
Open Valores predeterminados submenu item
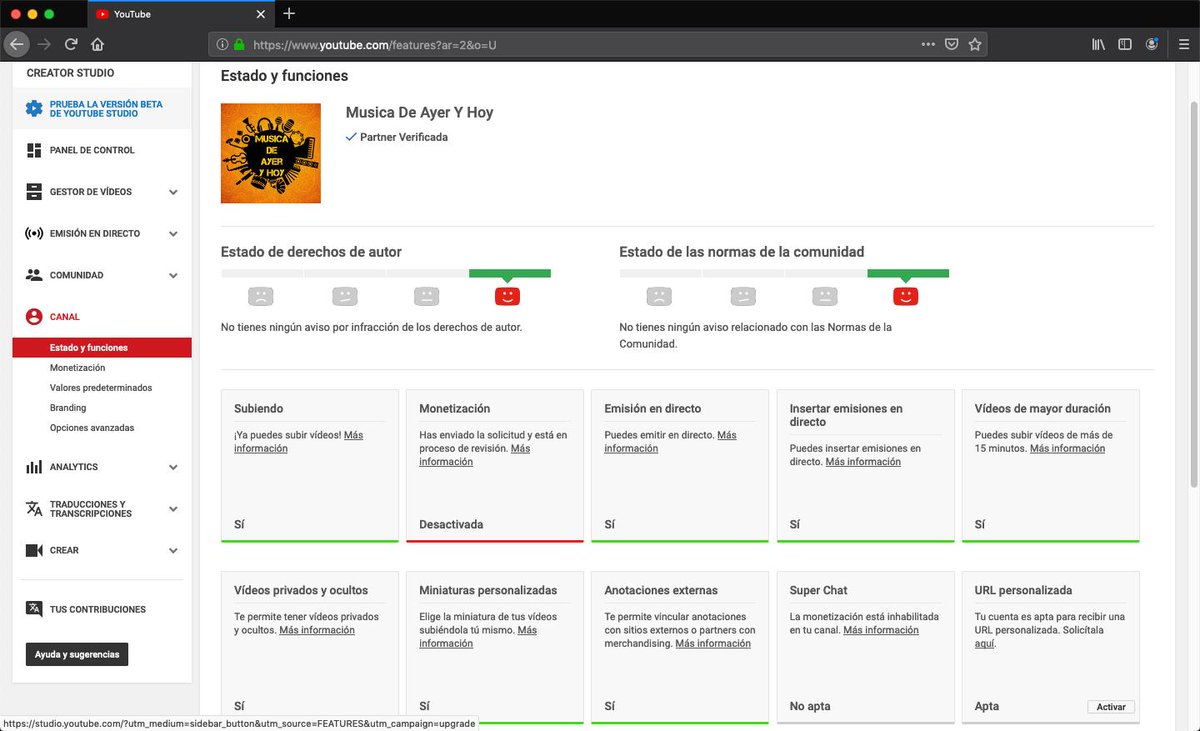[x=101, y=388]
